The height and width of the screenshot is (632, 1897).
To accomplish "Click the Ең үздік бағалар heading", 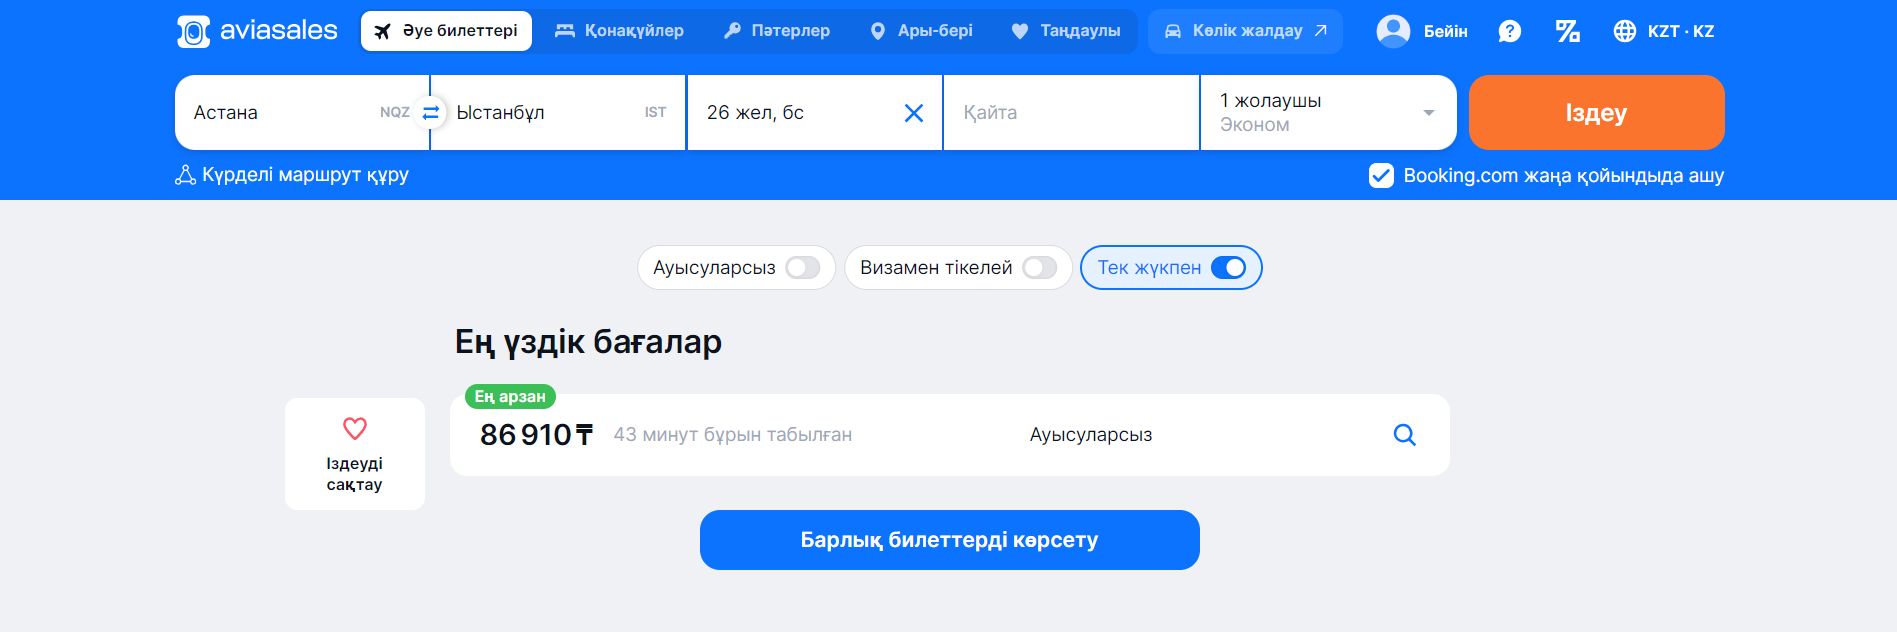I will pyautogui.click(x=588, y=342).
